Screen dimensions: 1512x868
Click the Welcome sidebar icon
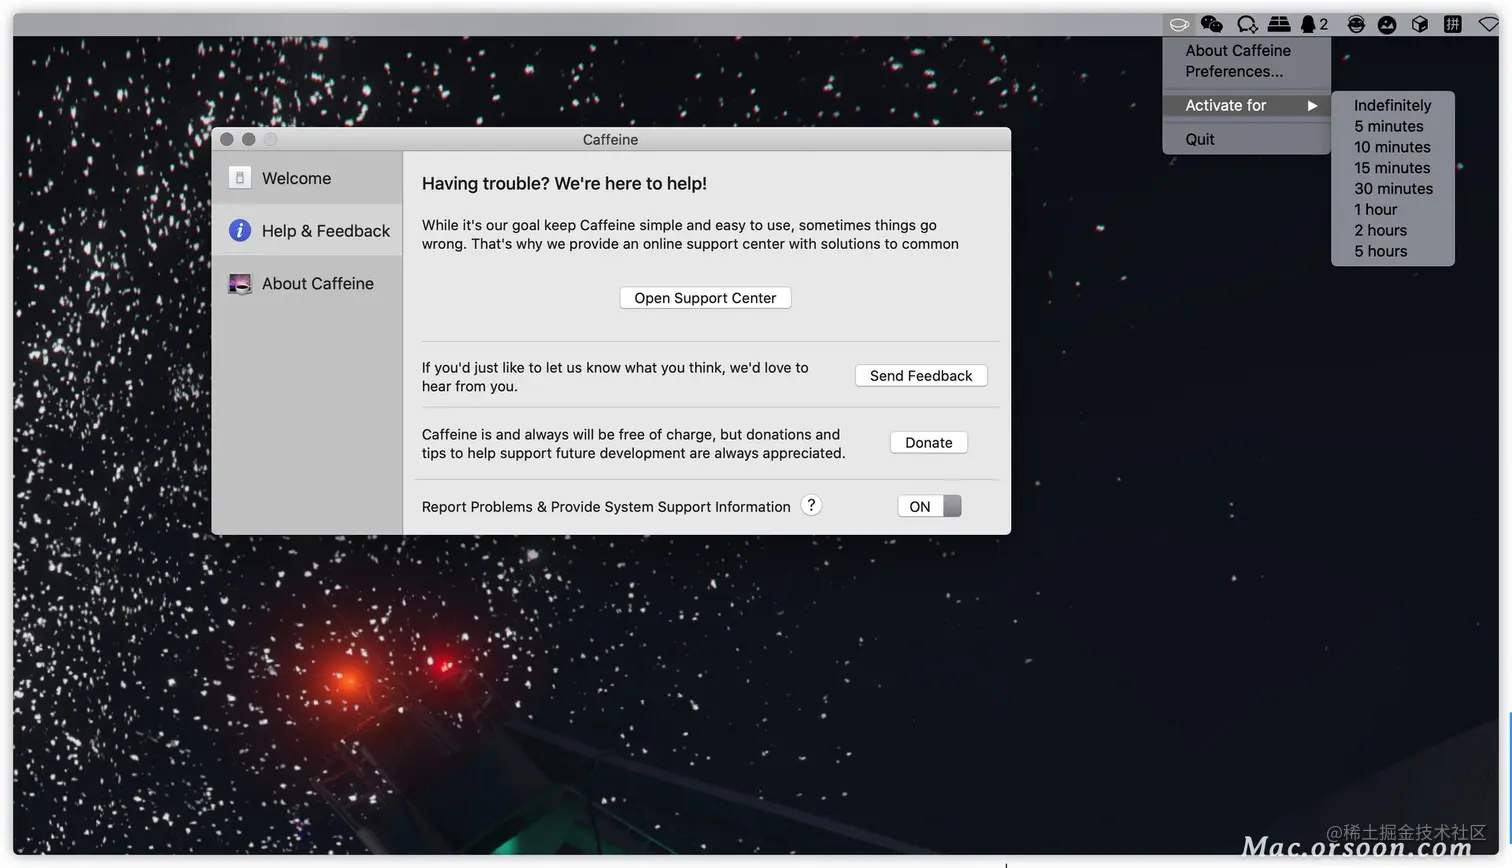pyautogui.click(x=240, y=178)
